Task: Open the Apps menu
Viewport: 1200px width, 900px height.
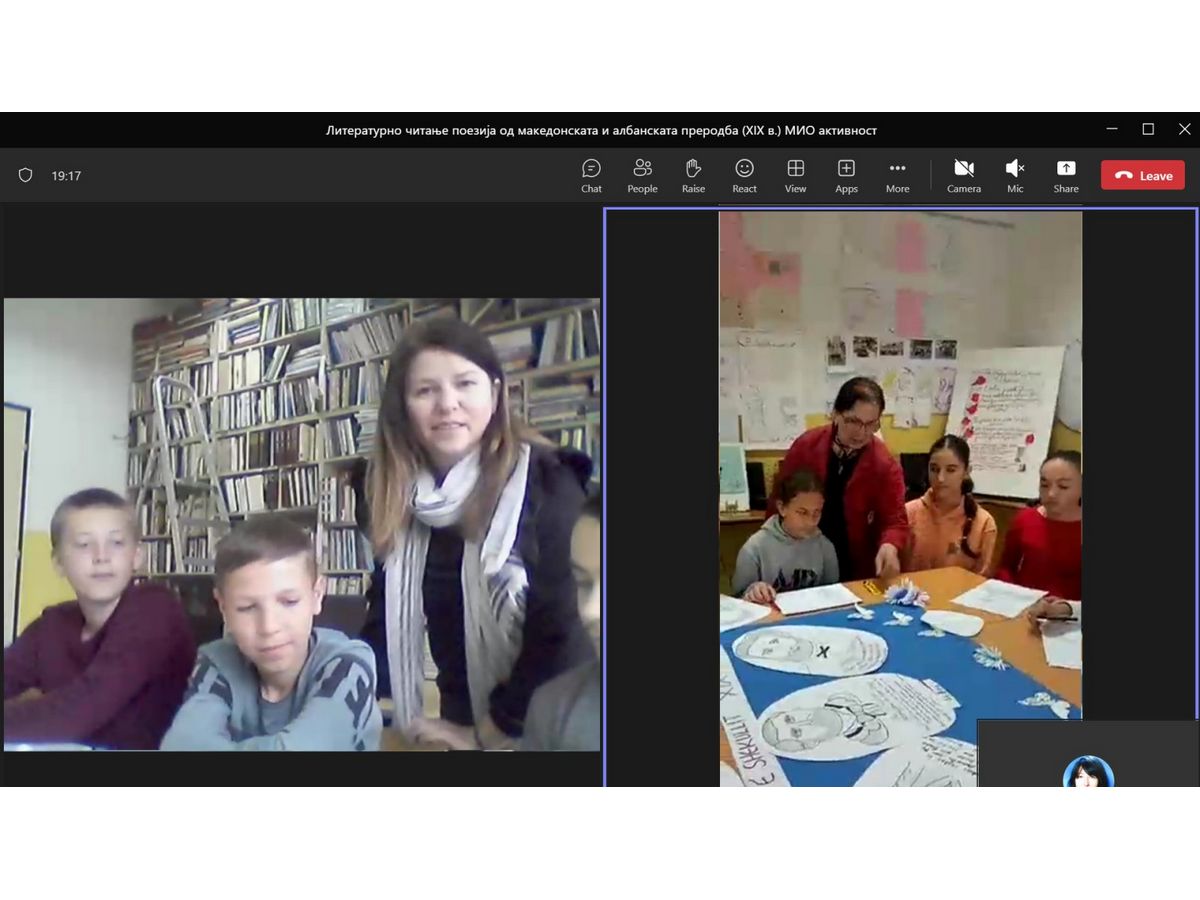Action: click(846, 175)
